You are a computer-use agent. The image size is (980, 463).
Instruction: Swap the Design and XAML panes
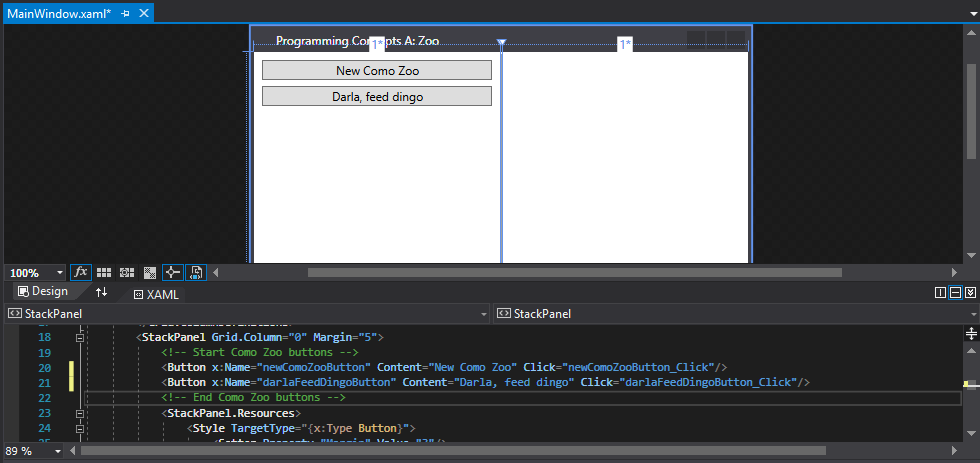pos(101,292)
